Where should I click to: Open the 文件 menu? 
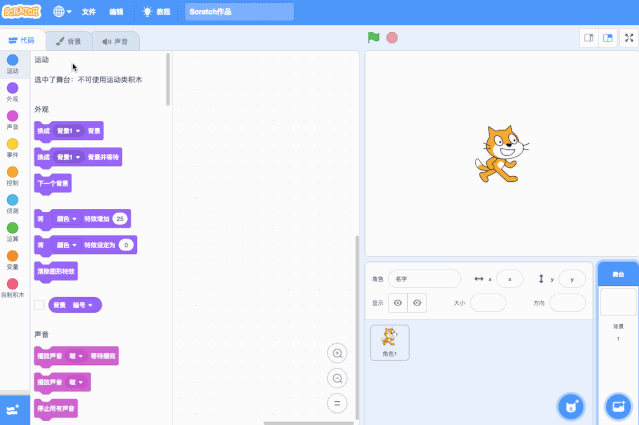coord(89,11)
